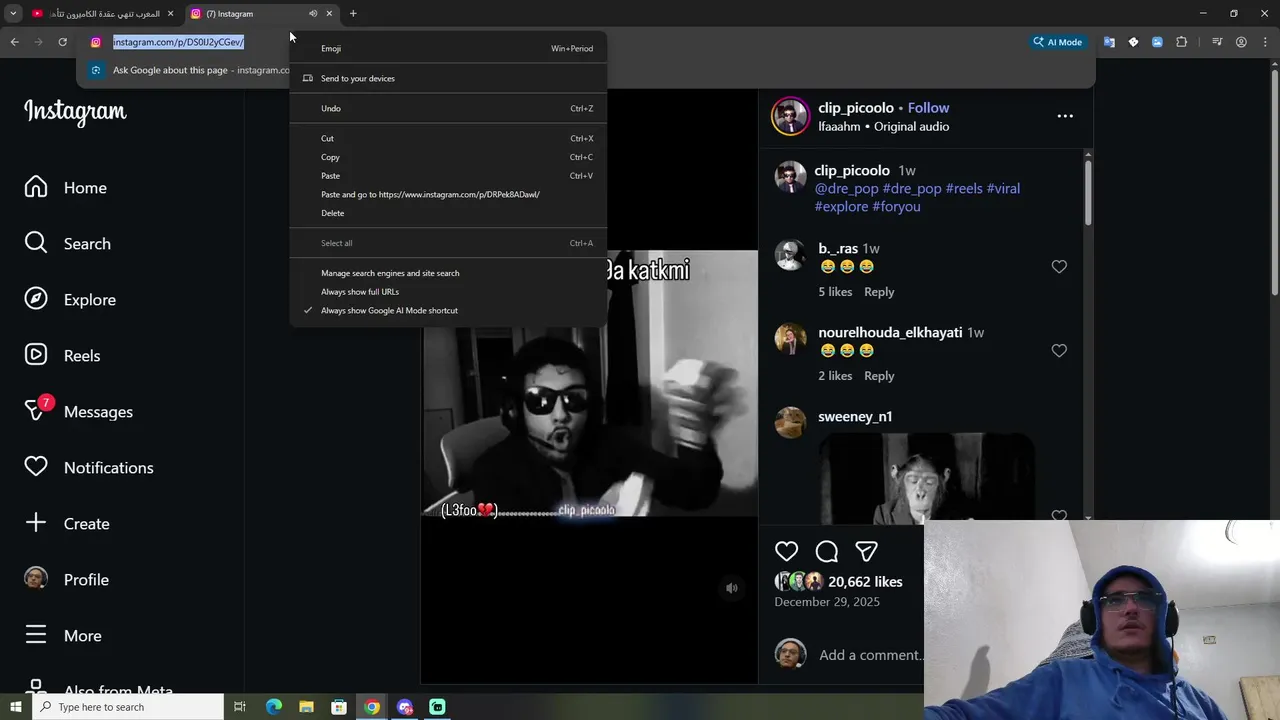Open Microsoft Store from taskbar
1280x720 pixels.
339,707
